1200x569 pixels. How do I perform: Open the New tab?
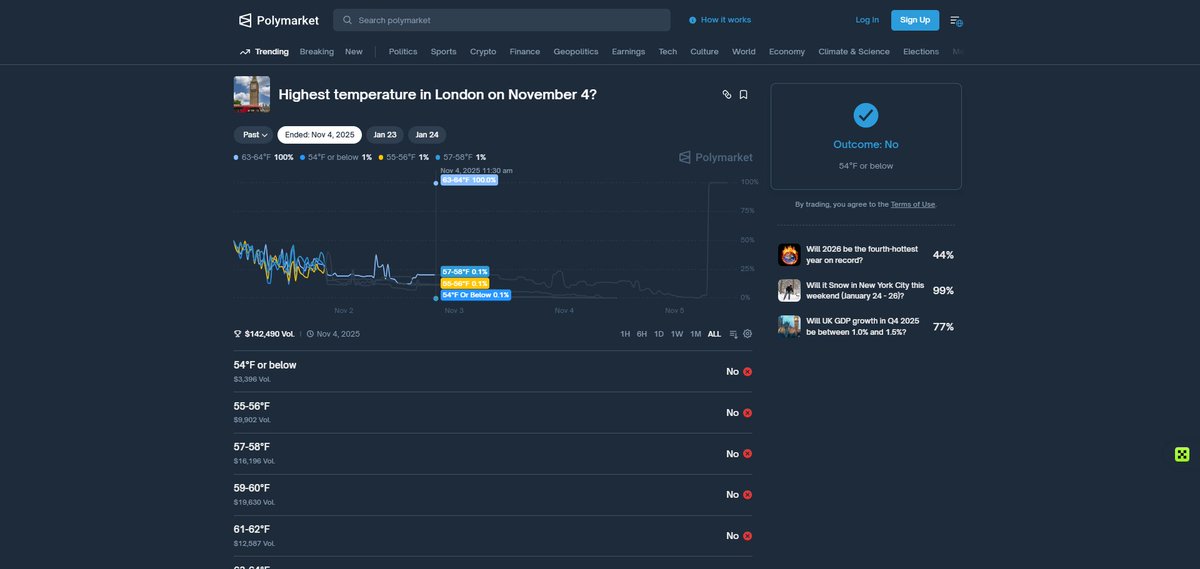[354, 51]
